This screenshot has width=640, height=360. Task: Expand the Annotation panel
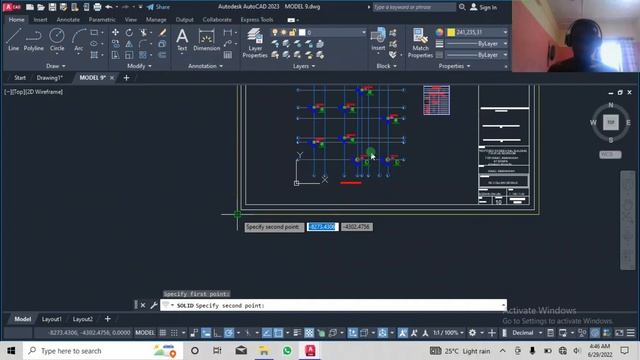pos(205,66)
